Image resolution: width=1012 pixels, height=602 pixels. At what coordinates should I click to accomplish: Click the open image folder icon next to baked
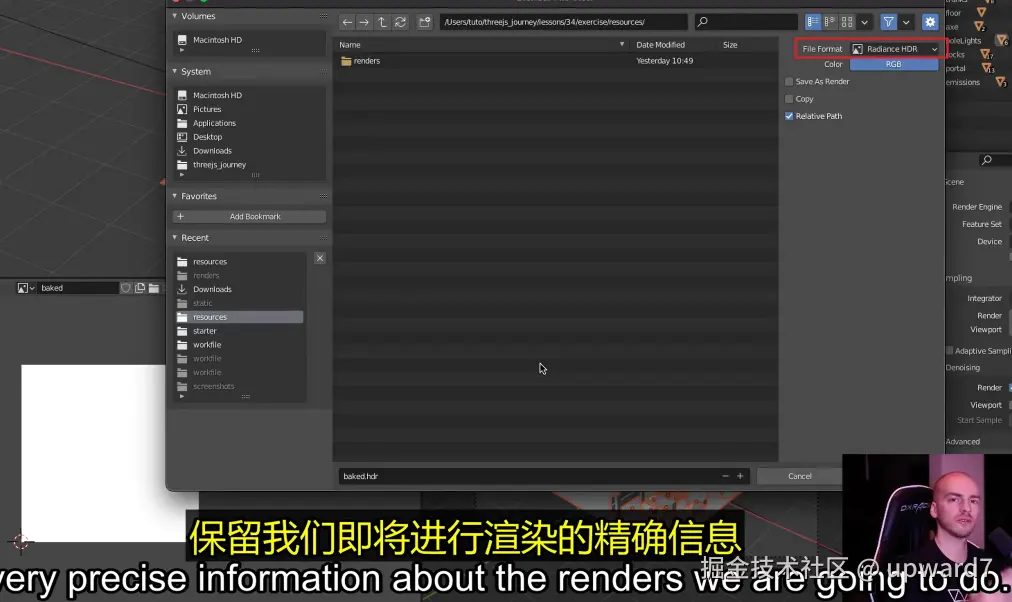[x=154, y=288]
